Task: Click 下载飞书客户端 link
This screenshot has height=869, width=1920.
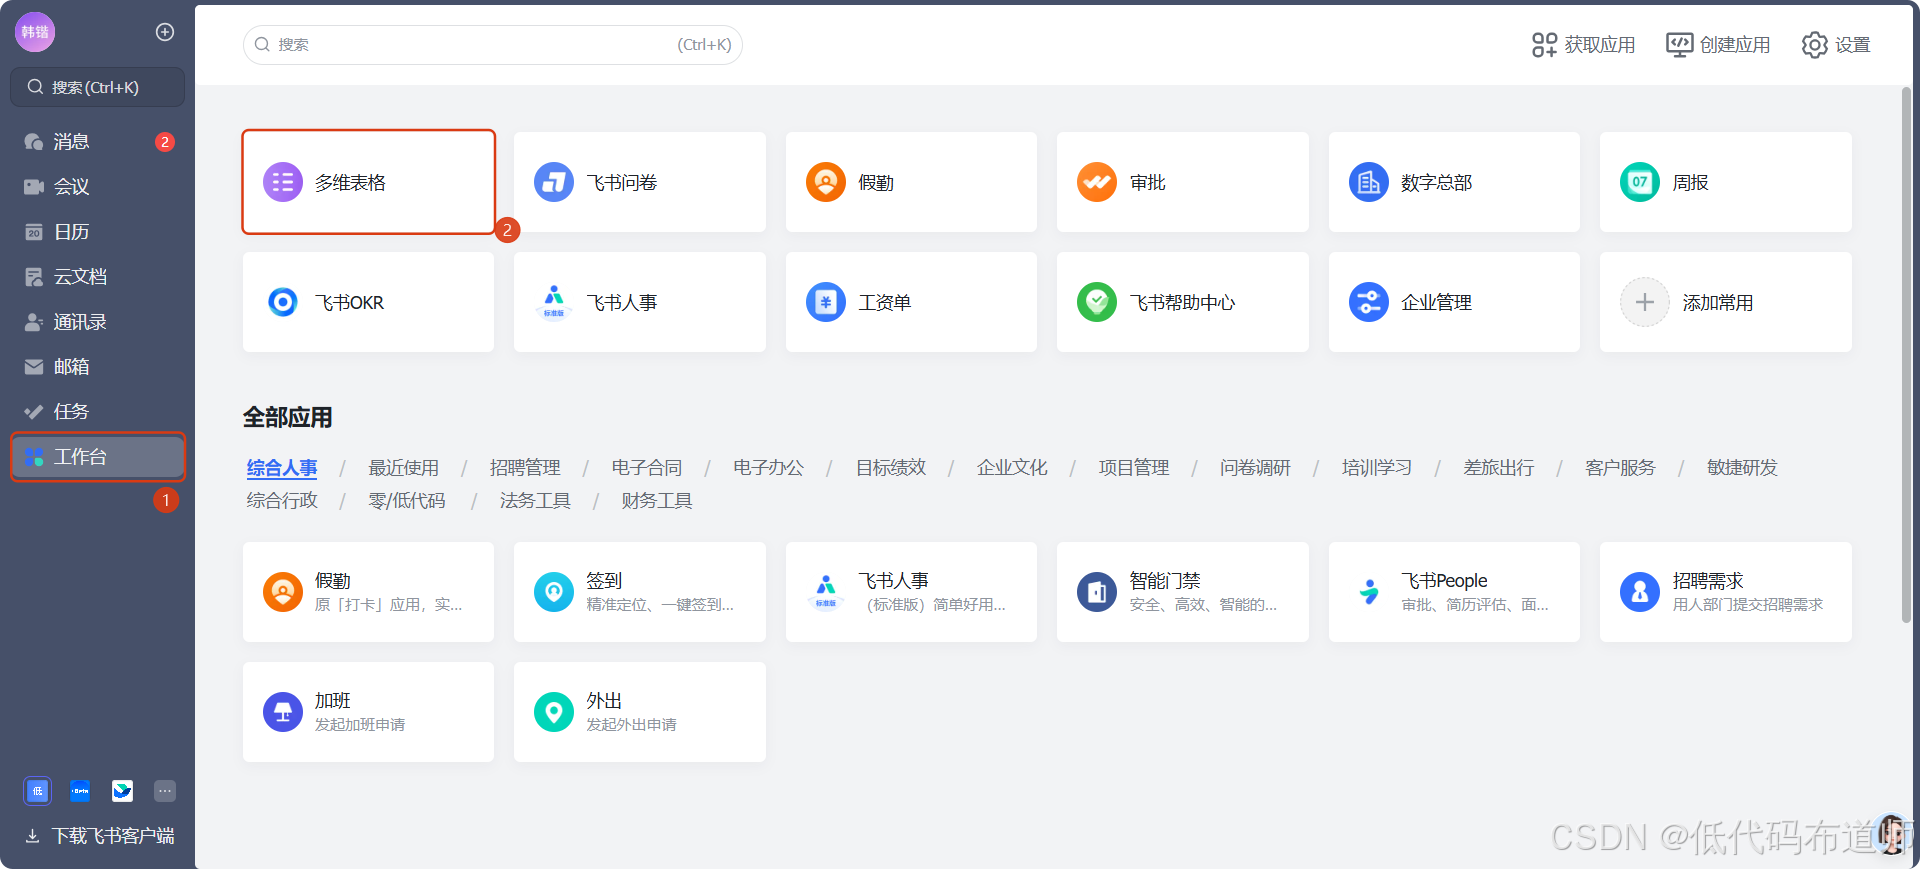Action: pos(100,836)
